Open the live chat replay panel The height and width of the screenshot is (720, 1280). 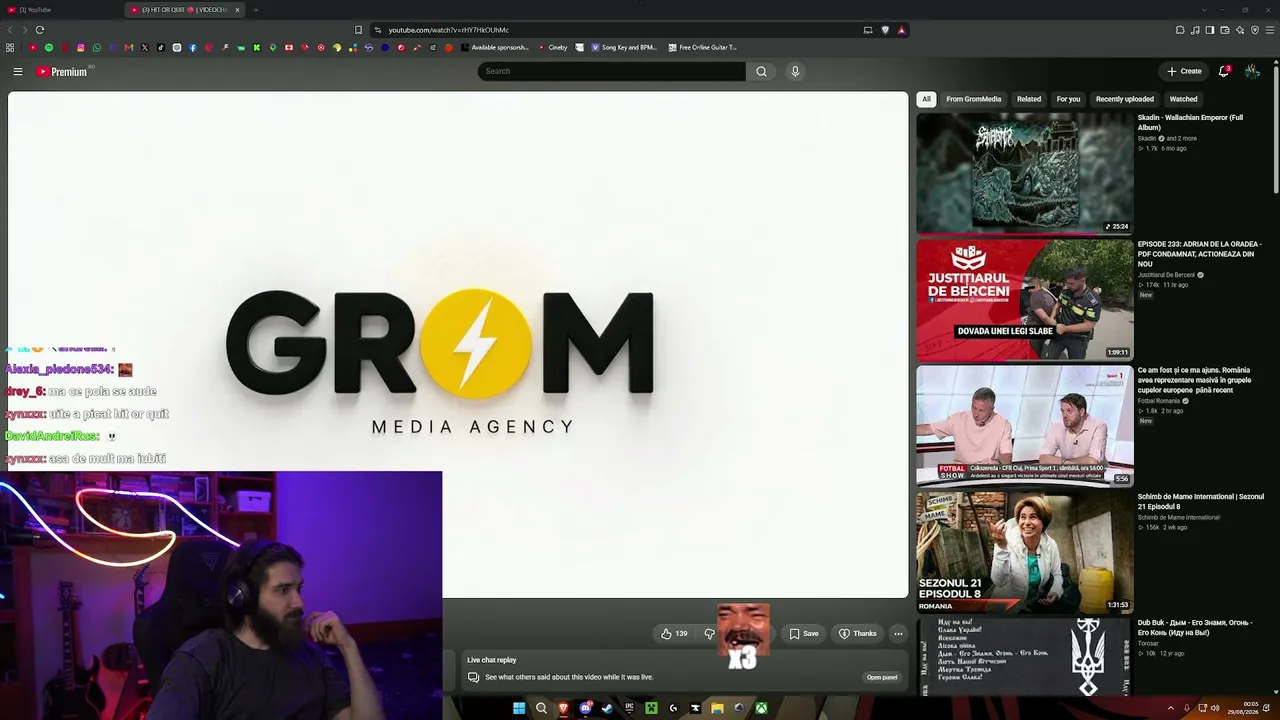pos(881,677)
